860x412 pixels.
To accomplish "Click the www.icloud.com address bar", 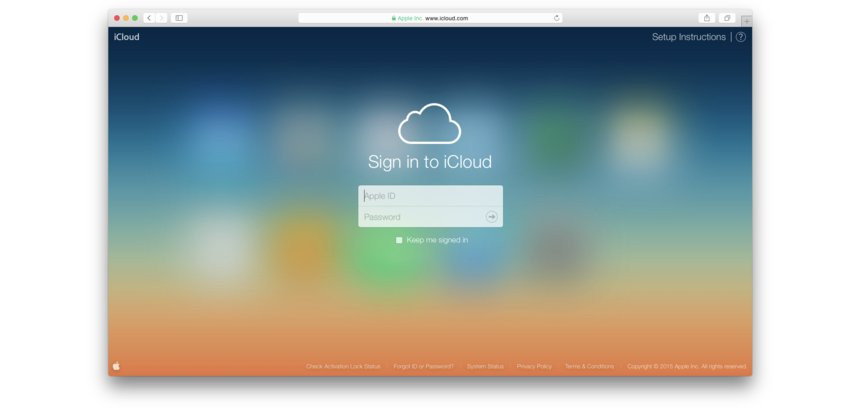I will point(431,18).
